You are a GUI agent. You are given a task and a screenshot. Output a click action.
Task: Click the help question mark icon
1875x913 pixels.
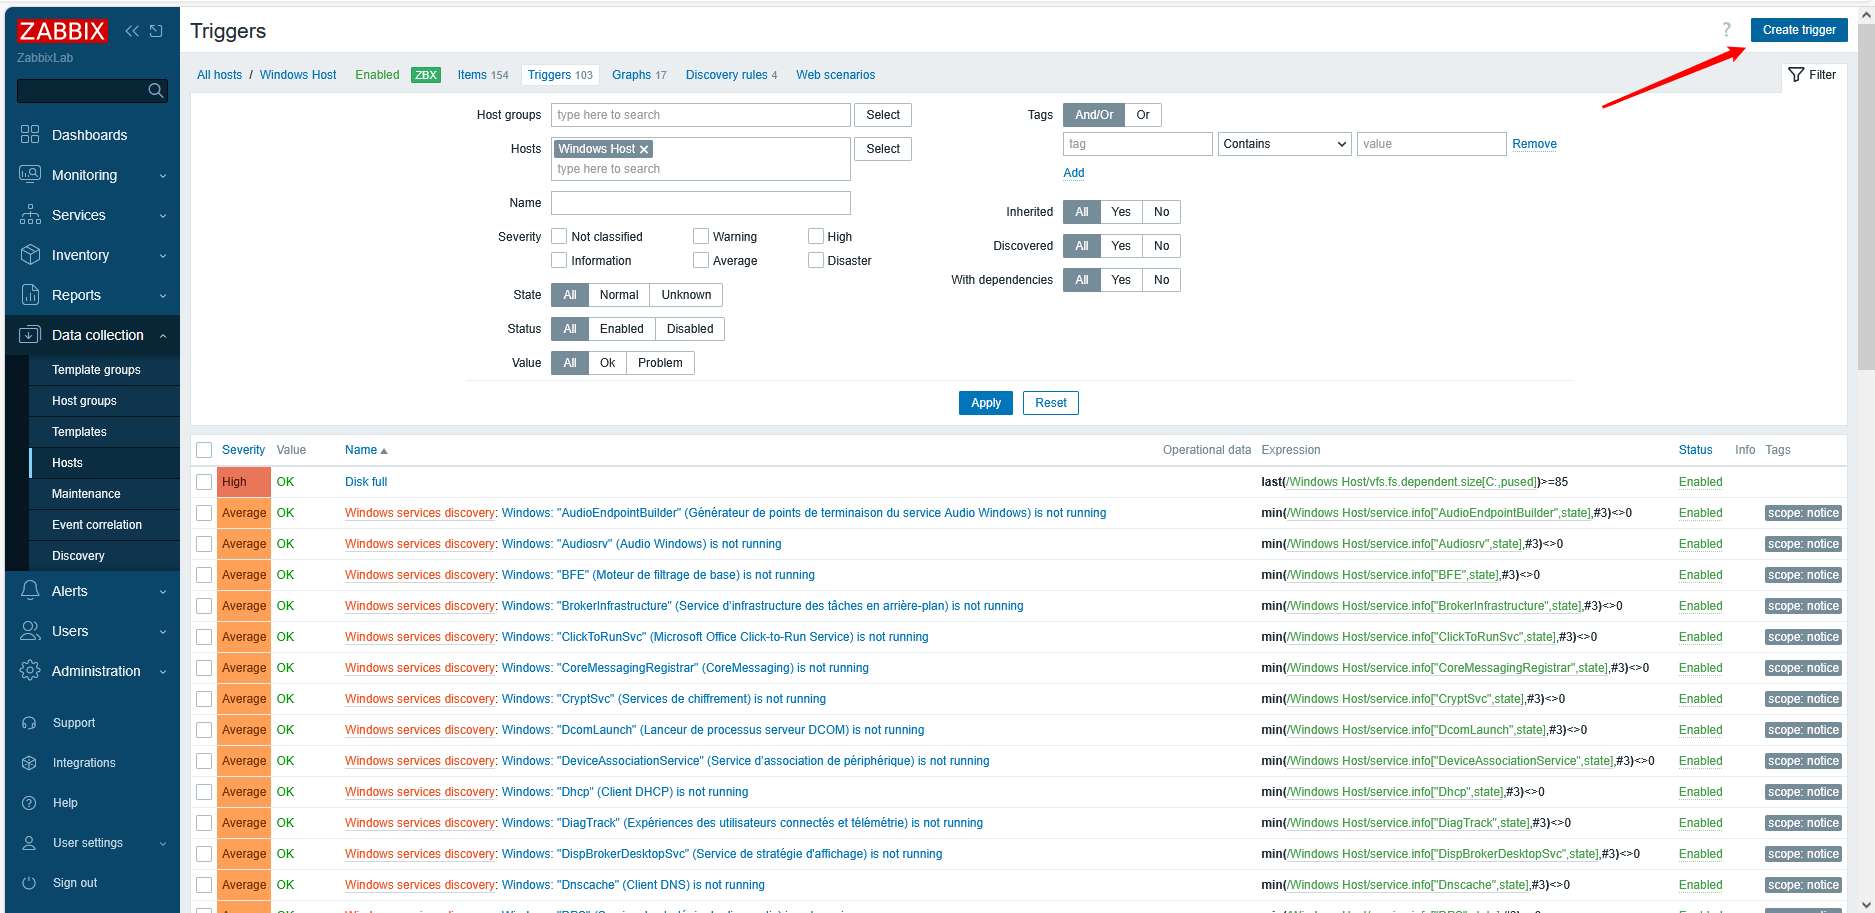click(1726, 30)
